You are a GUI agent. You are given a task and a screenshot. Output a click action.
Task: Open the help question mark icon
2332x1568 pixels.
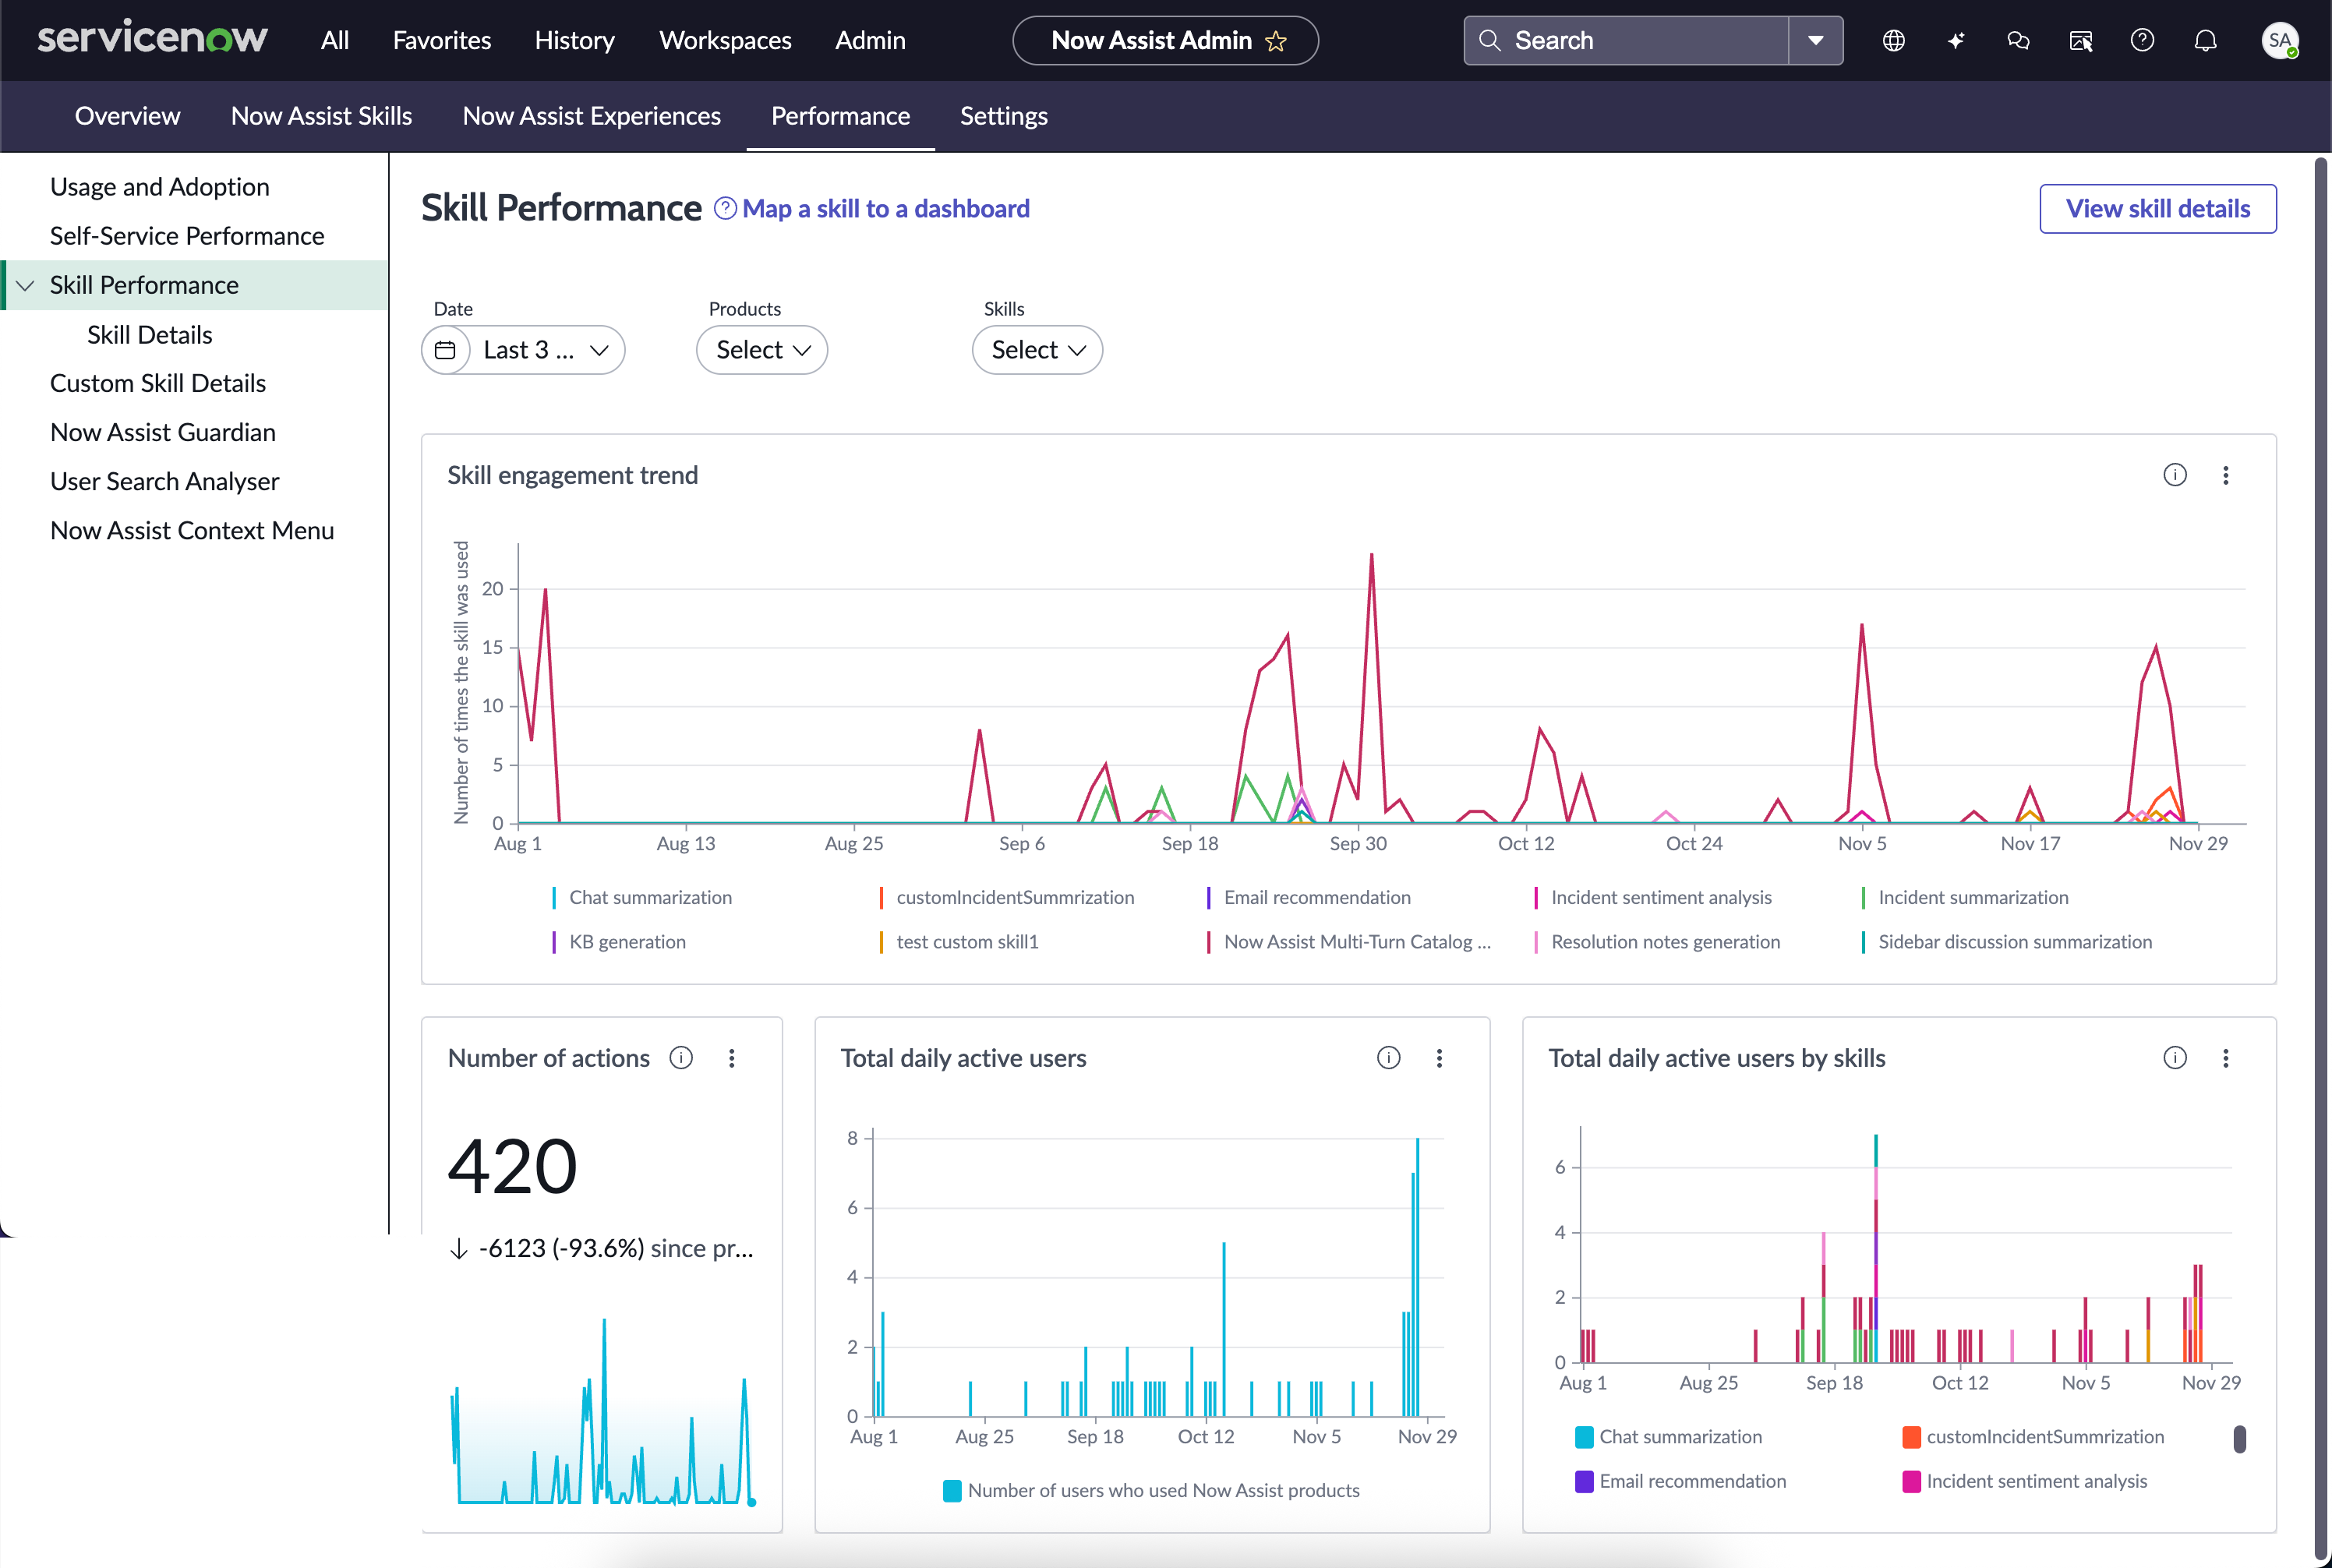(x=2142, y=40)
